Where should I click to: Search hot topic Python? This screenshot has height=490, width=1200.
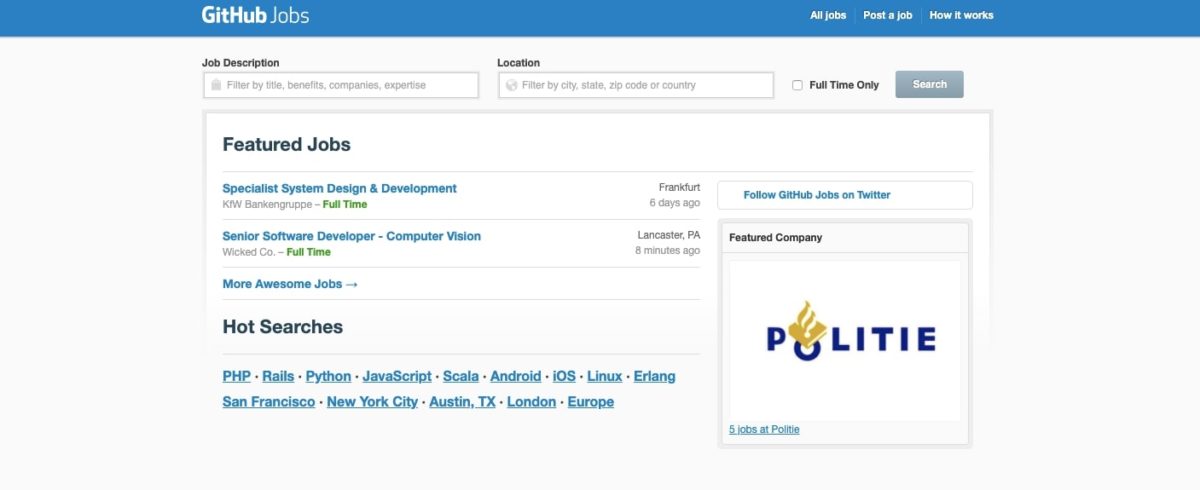pos(328,376)
